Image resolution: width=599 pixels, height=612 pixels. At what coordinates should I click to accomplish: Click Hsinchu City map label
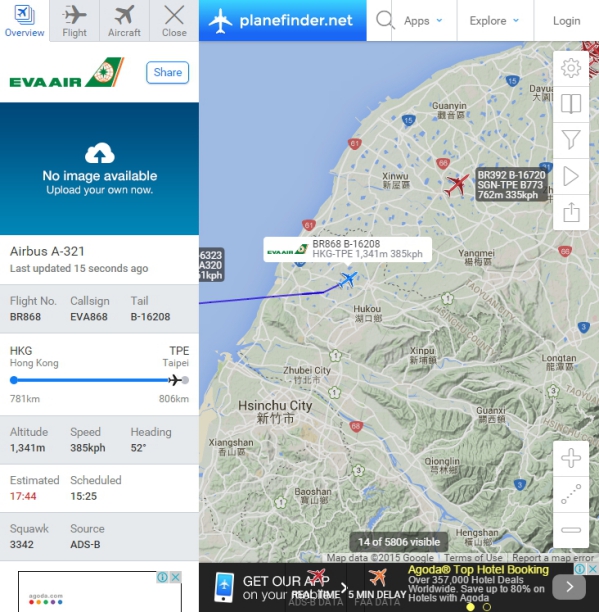pos(275,412)
